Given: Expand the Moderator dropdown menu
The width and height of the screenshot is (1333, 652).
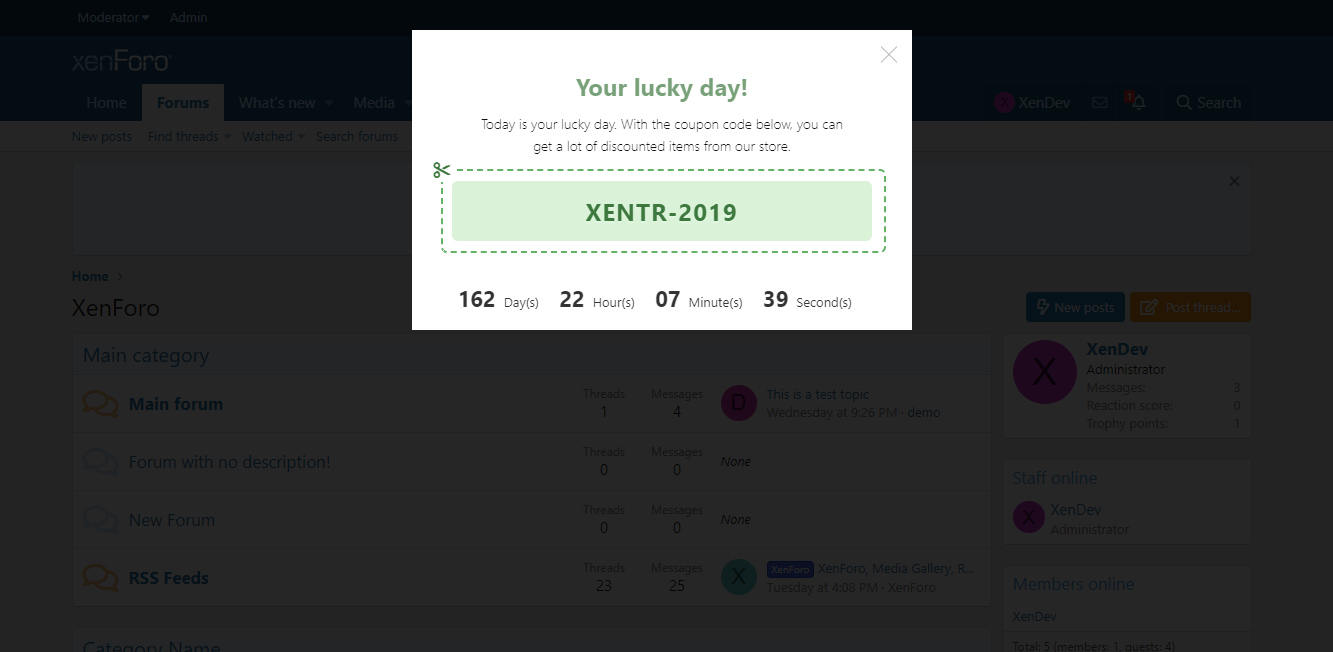Looking at the screenshot, I should click(113, 18).
